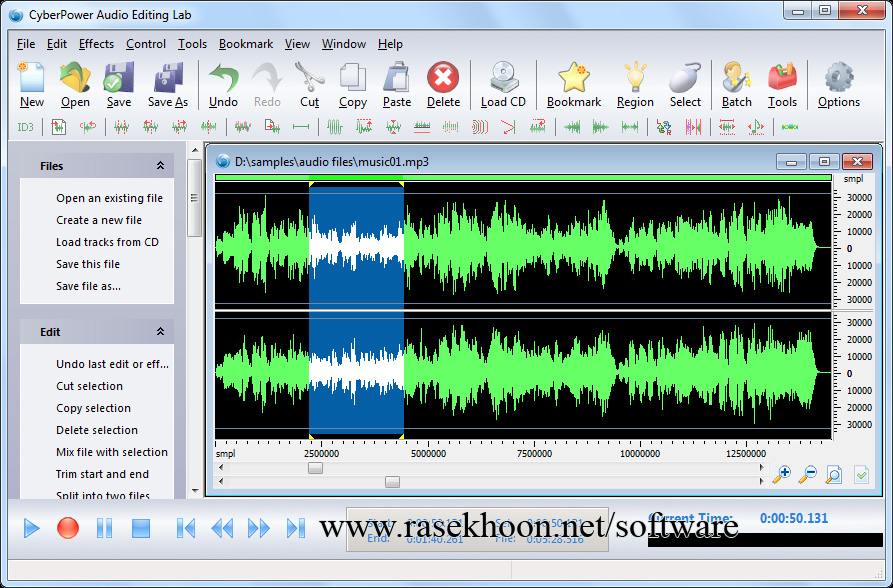Image resolution: width=893 pixels, height=588 pixels.
Task: Click 'Save file as...' link
Action: [x=88, y=286]
